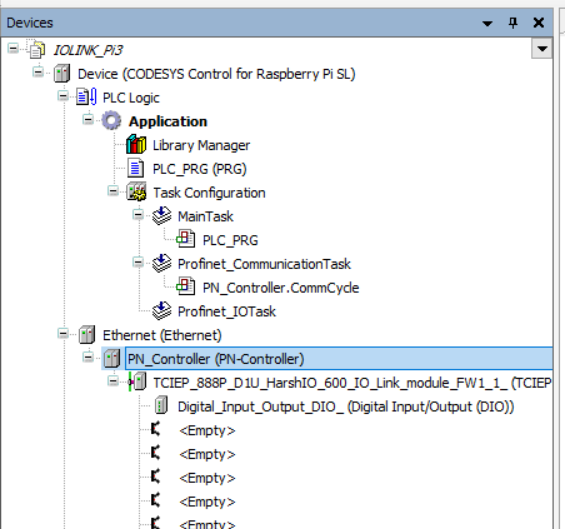565x529 pixels.
Task: Click the PN_Controller.CommCycle call icon
Action: 186,287
